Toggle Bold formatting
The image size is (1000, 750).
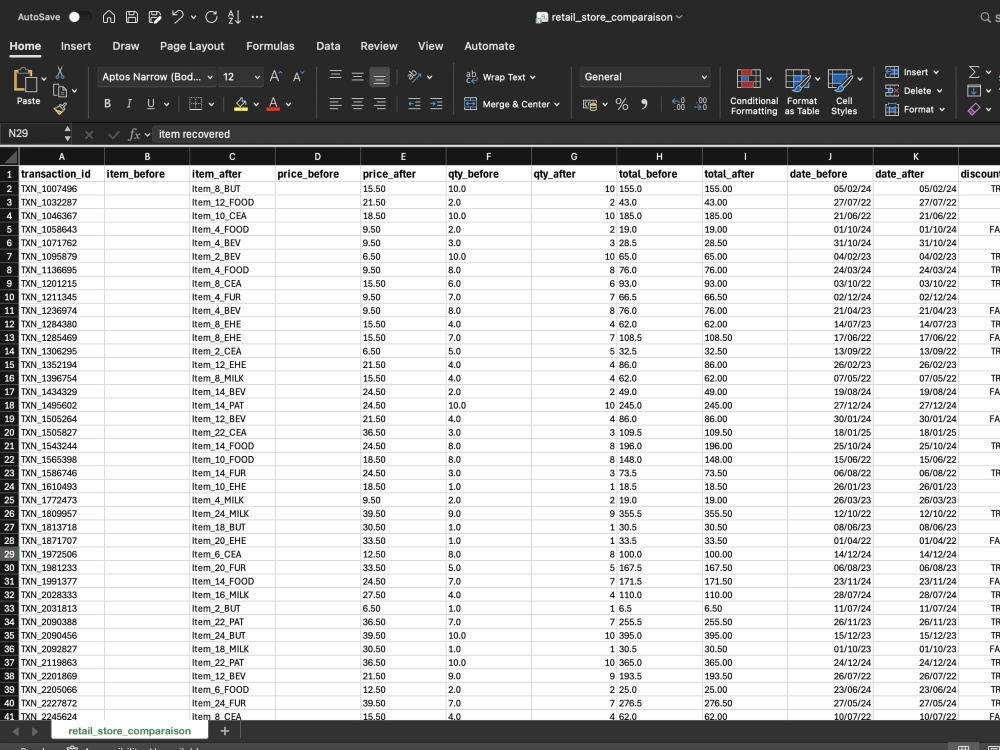pos(107,104)
